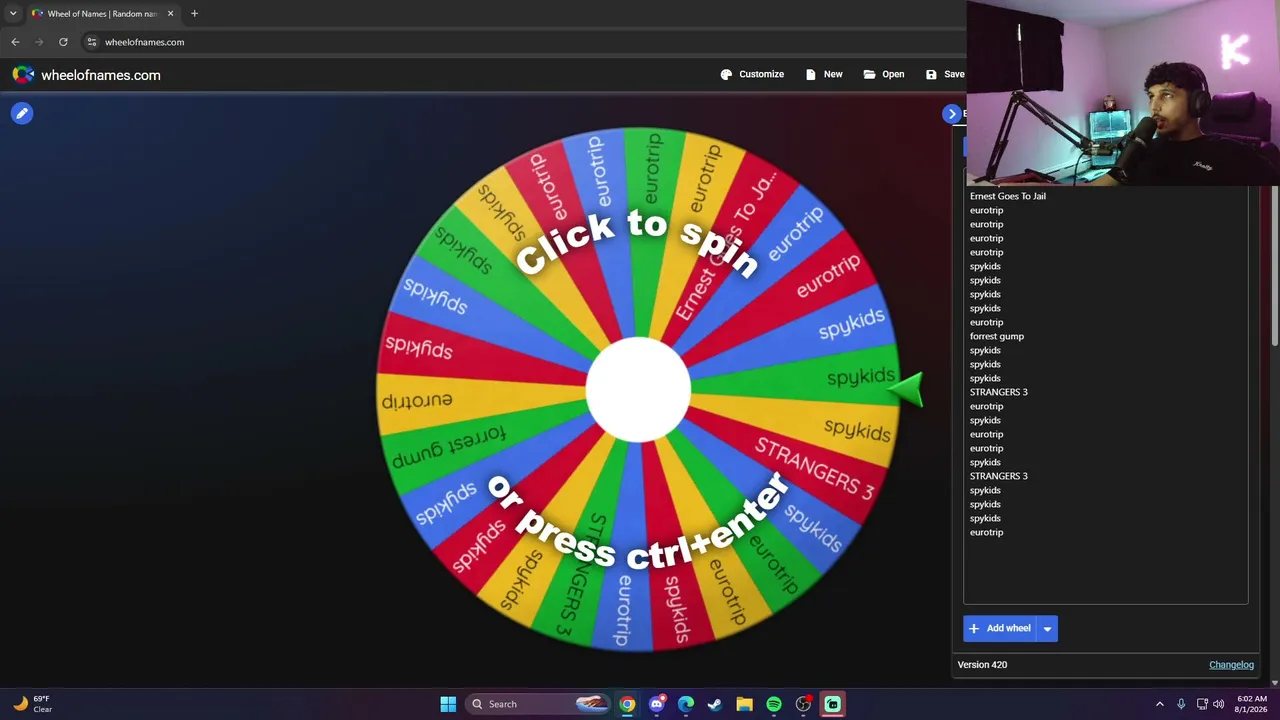Open a saved wheel via Open
This screenshot has width=1280, height=720.
tap(884, 74)
